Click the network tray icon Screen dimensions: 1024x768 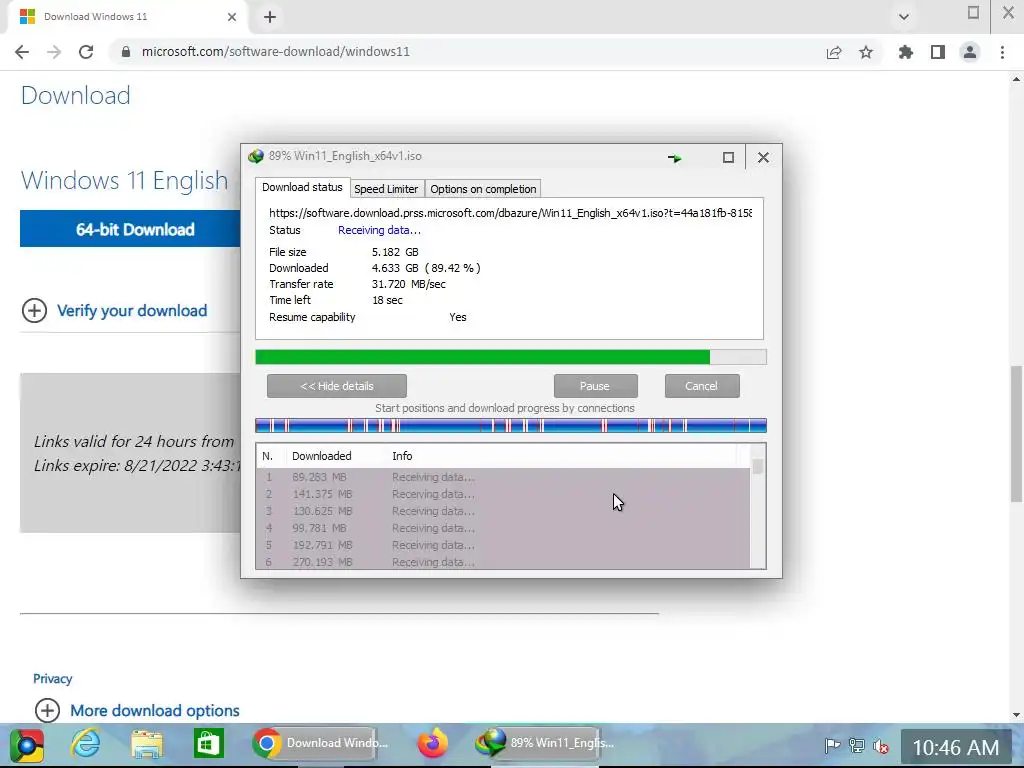[x=856, y=745]
